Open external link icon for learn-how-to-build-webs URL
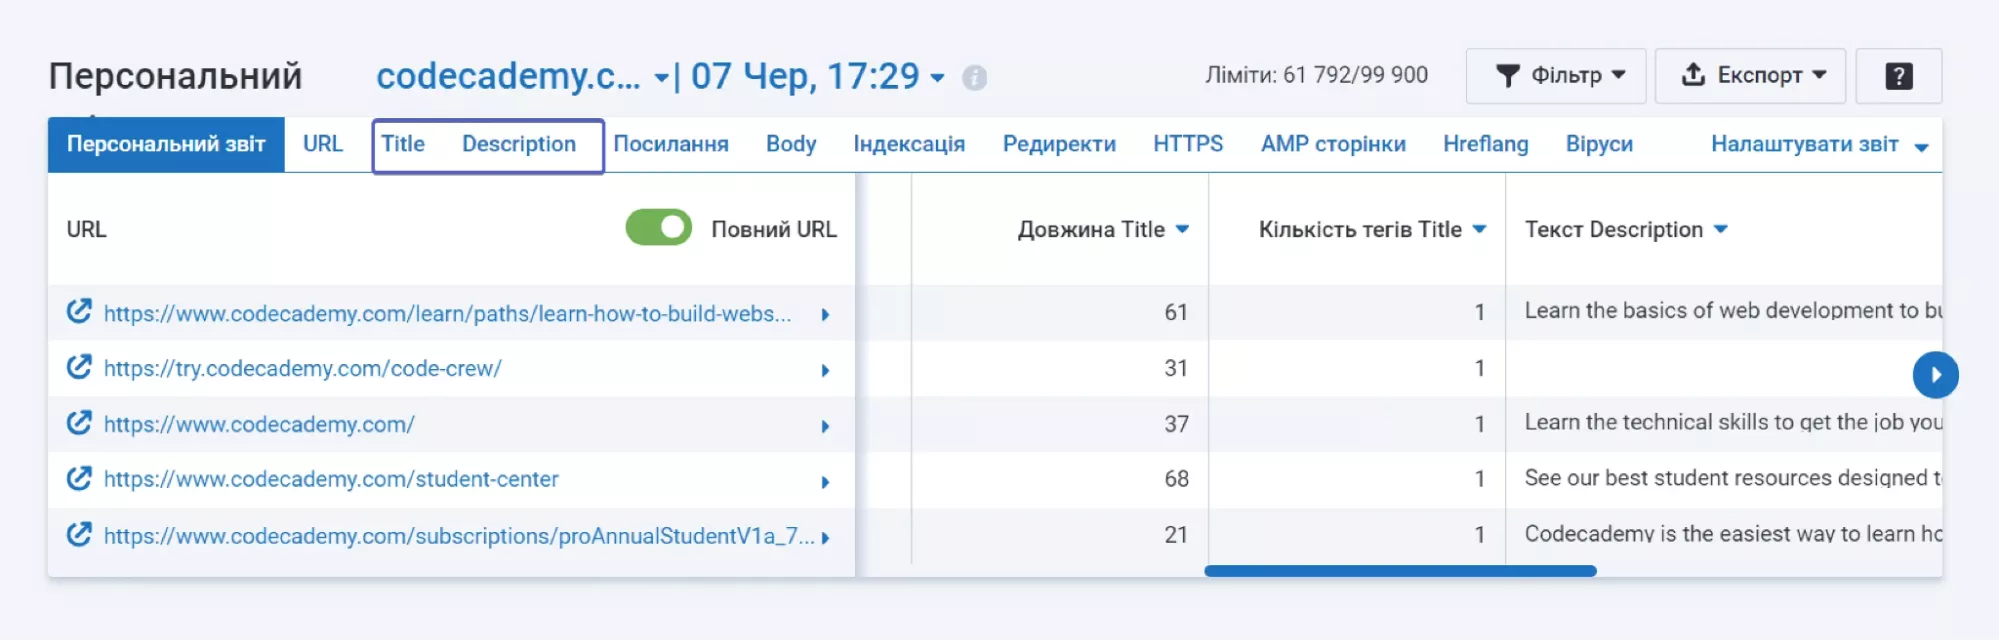Viewport: 1999px width, 641px height. [x=79, y=312]
